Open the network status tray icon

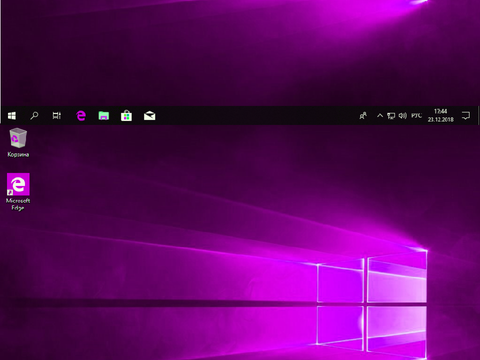391,116
